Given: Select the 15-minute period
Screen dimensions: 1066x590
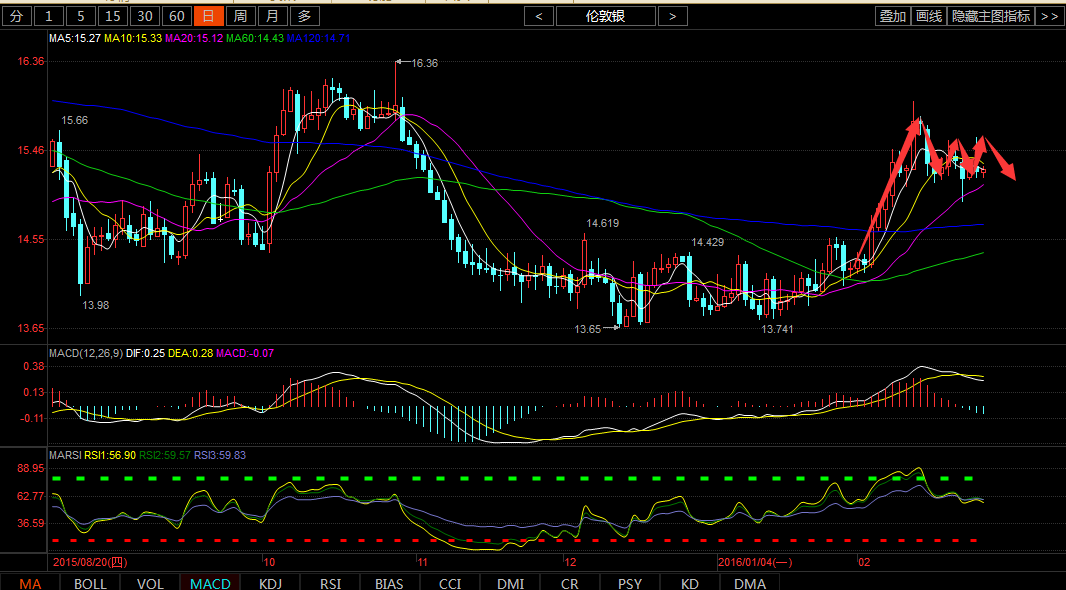Looking at the screenshot, I should pos(113,16).
